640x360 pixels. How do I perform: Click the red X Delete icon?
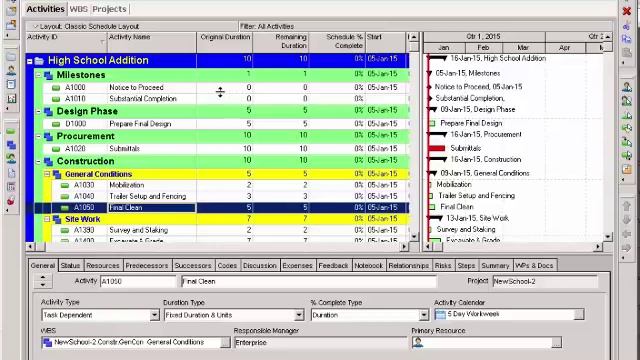click(627, 11)
